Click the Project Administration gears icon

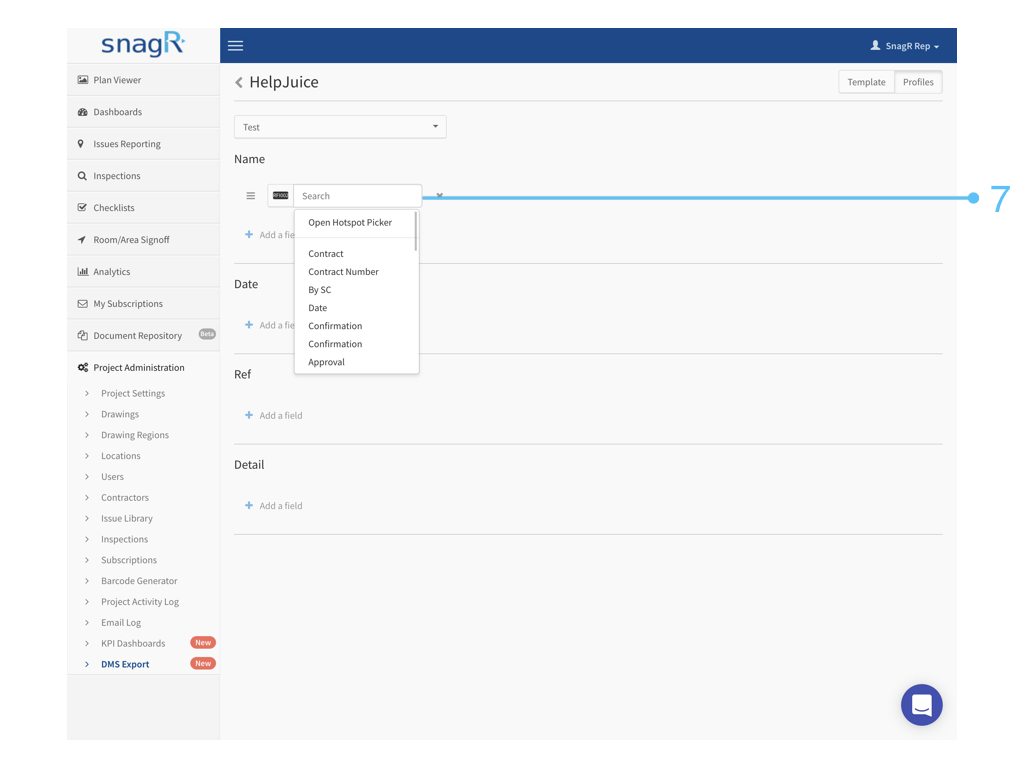[x=82, y=368]
